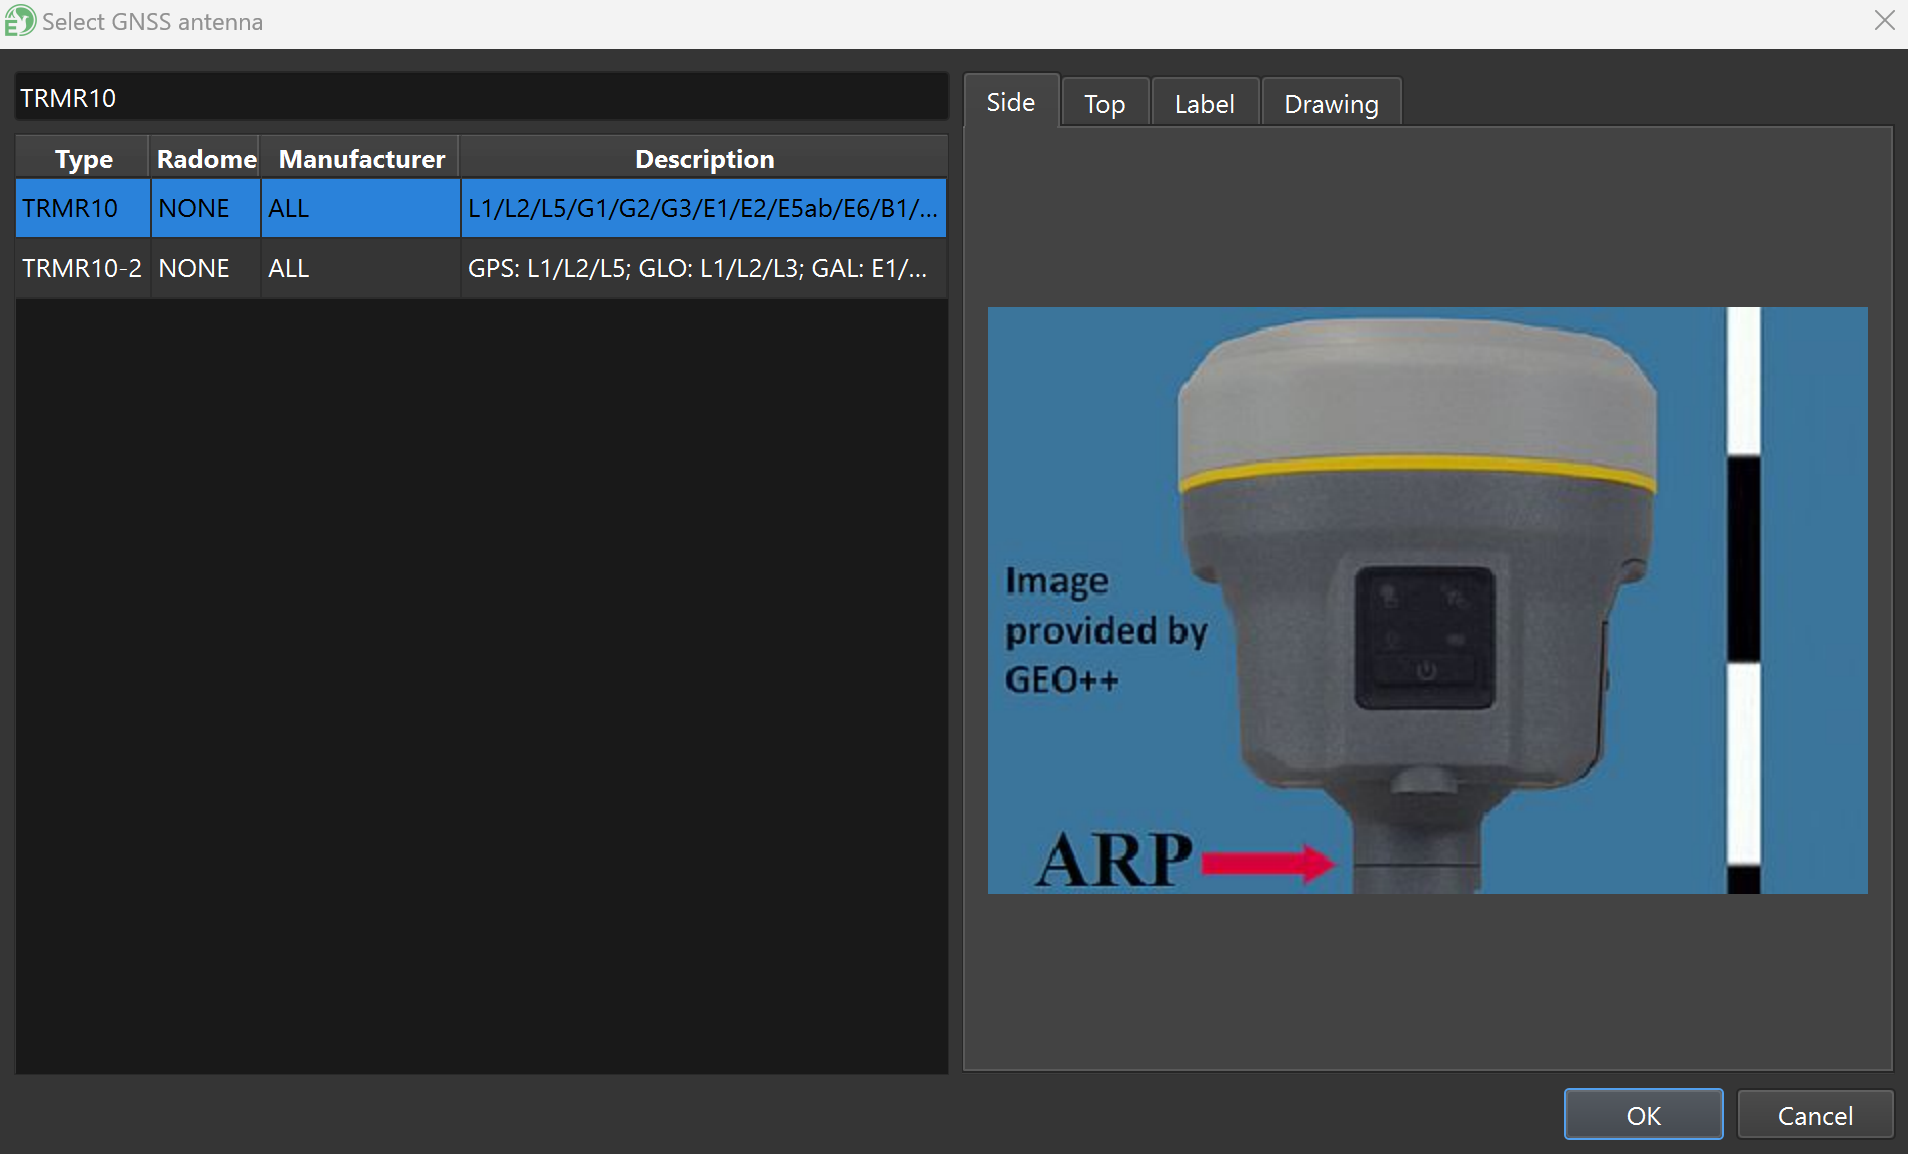Select the TRMR10 type cell in the first row

pos(70,208)
